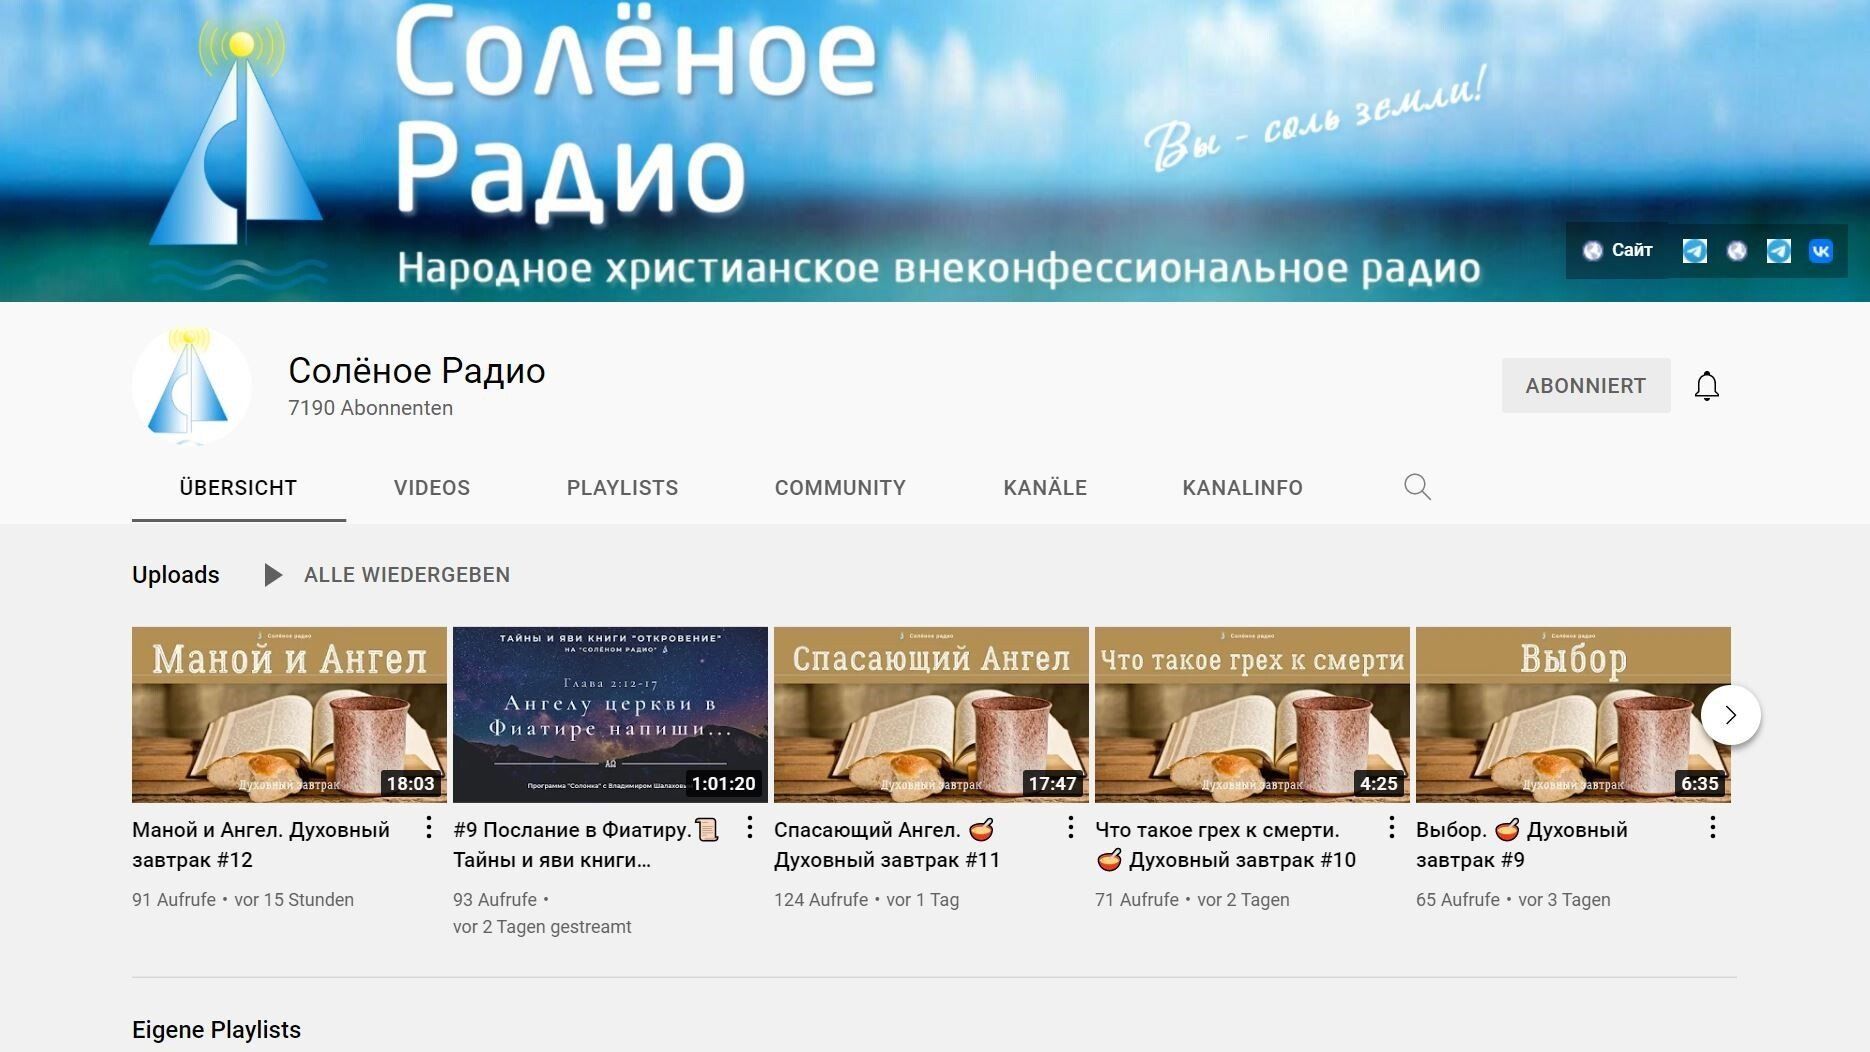Viewport: 1870px width, 1052px height.
Task: Click 91 Aufrufe view count
Action: (174, 900)
